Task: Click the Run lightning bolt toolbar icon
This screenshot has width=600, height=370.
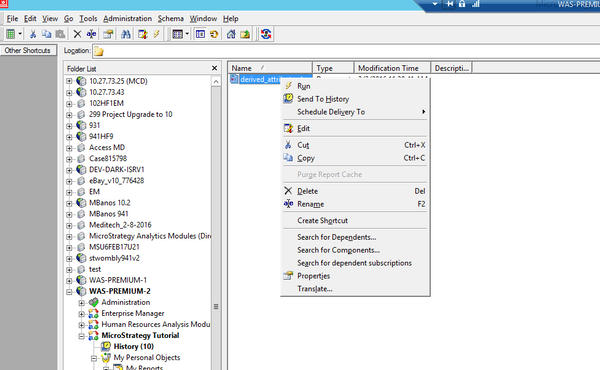Action: (157, 34)
